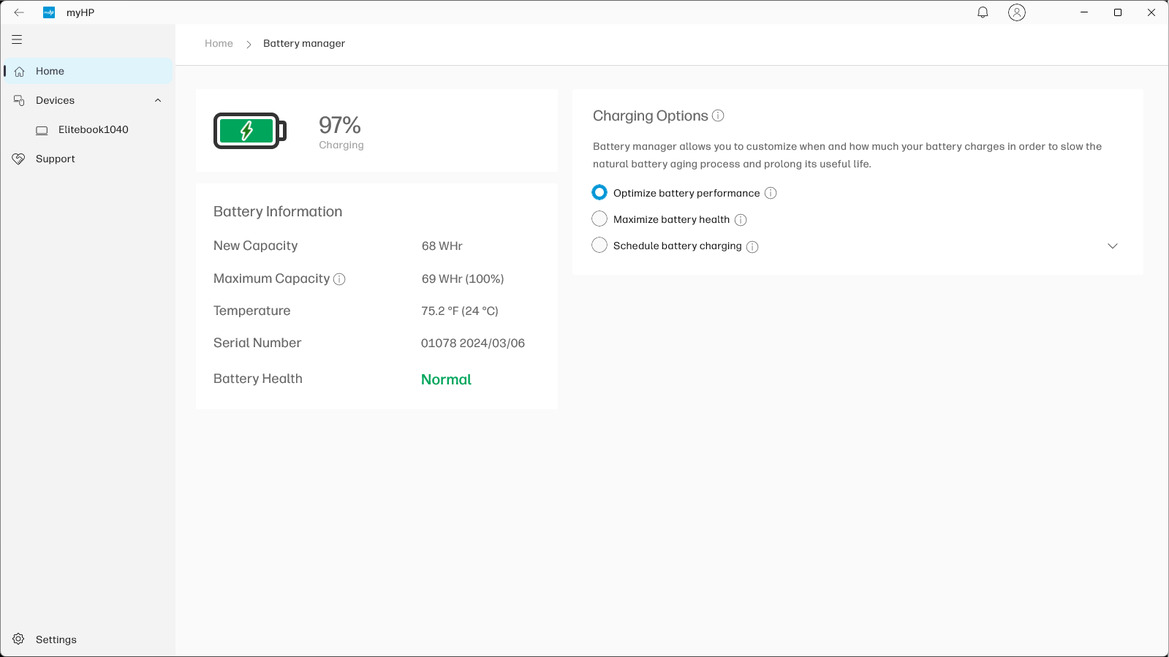Select Elitebook1040 device in the sidebar
1169x657 pixels.
tap(88, 130)
